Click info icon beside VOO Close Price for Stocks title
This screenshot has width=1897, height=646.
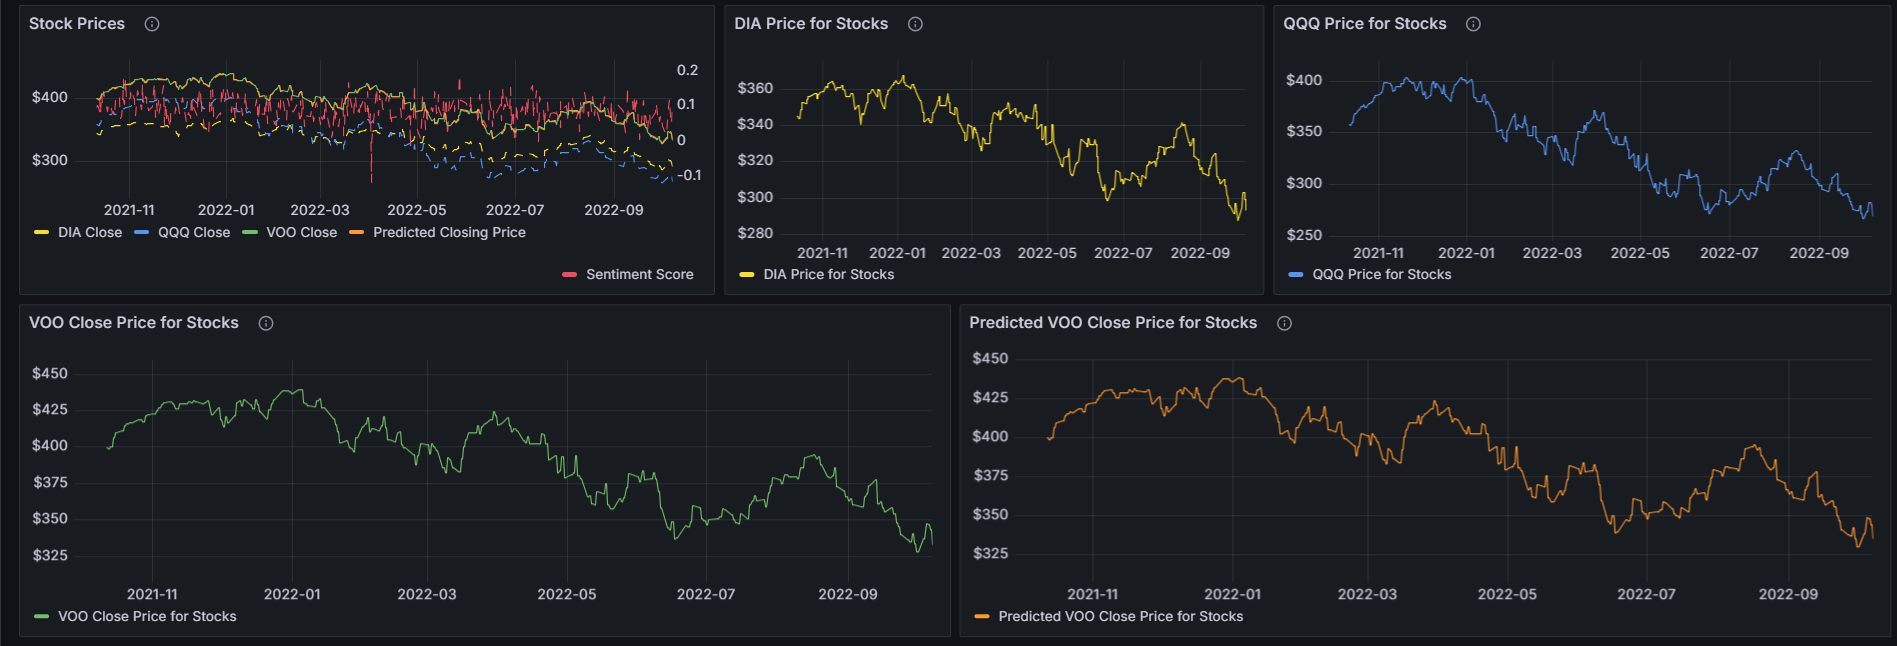pos(266,323)
